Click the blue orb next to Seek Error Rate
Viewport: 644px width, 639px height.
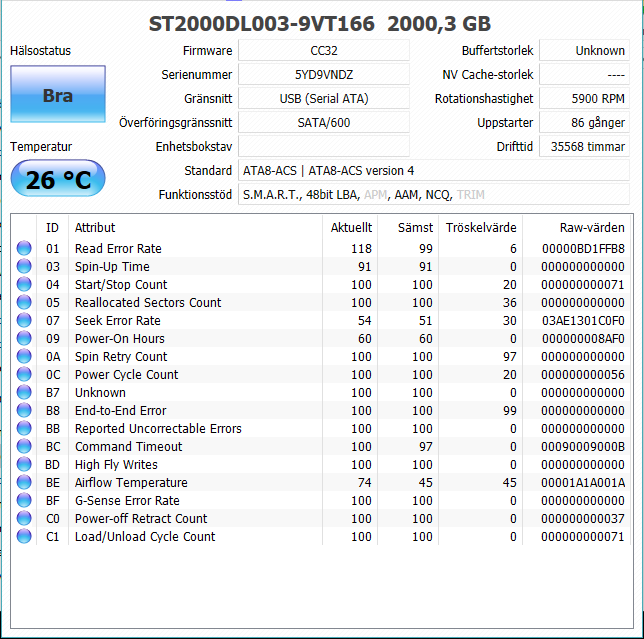[24, 320]
